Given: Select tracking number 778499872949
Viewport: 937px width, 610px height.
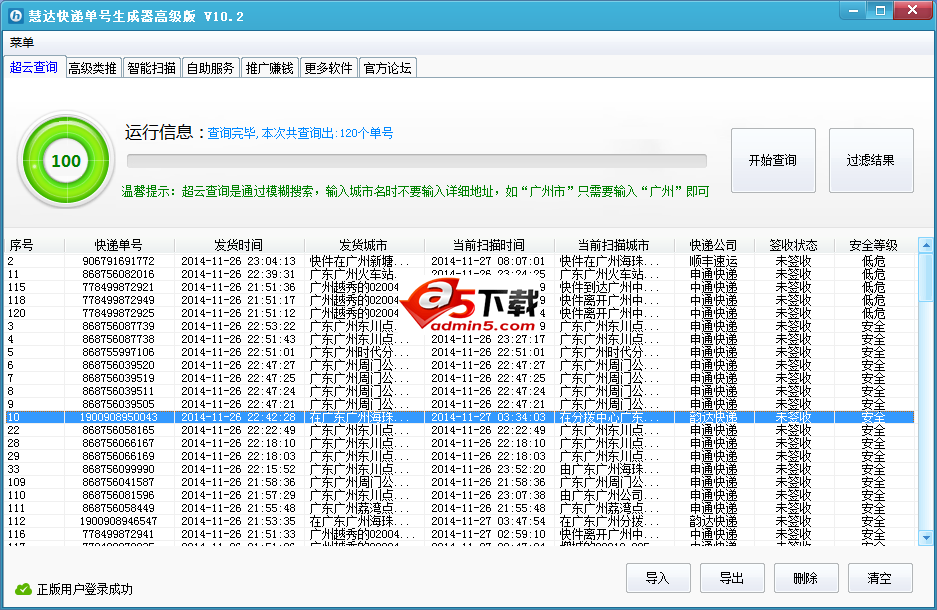Looking at the screenshot, I should click(118, 300).
